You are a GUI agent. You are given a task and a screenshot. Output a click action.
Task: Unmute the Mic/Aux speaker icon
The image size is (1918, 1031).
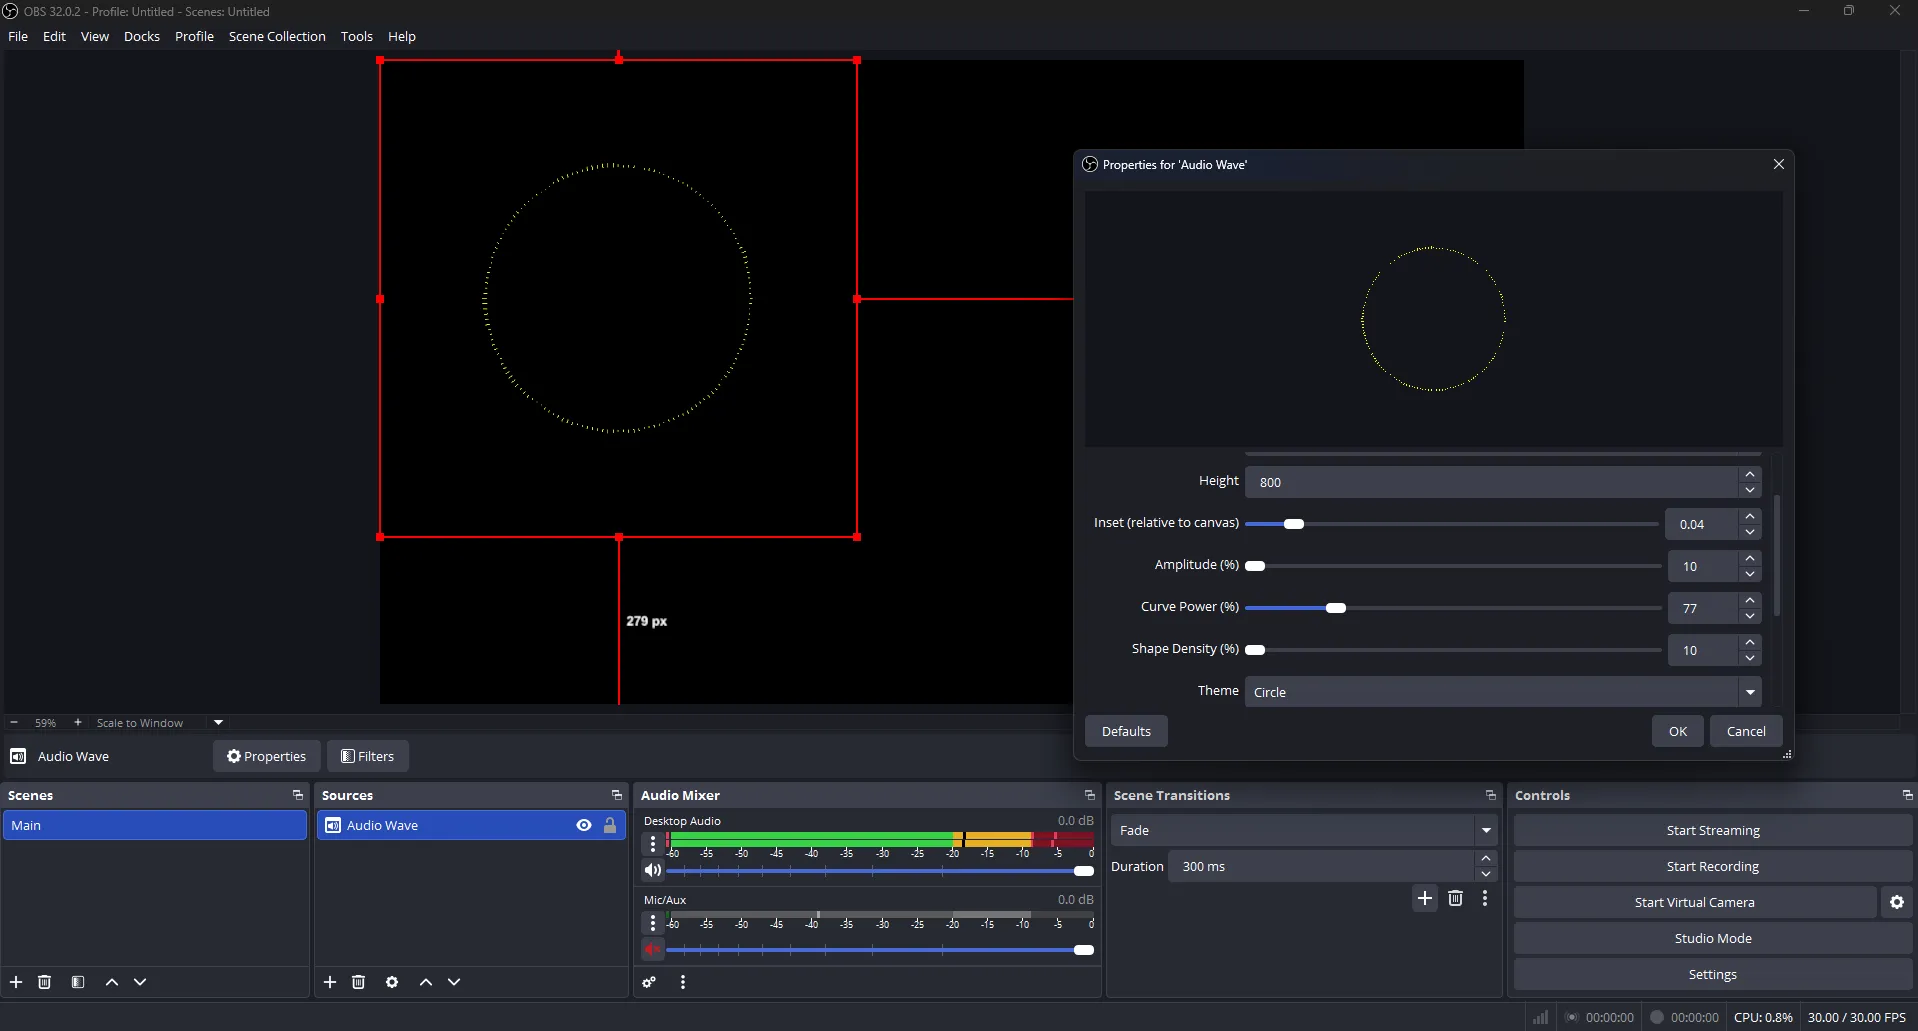point(653,949)
